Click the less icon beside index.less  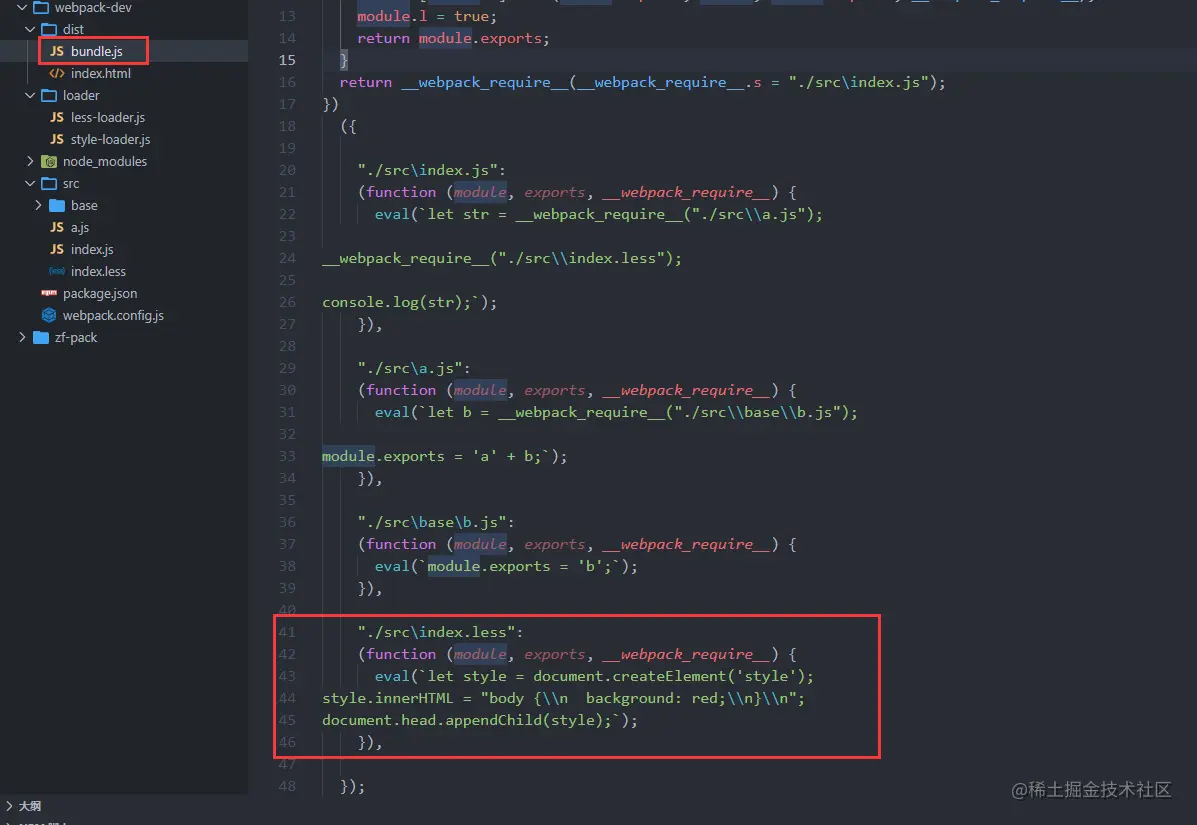56,272
